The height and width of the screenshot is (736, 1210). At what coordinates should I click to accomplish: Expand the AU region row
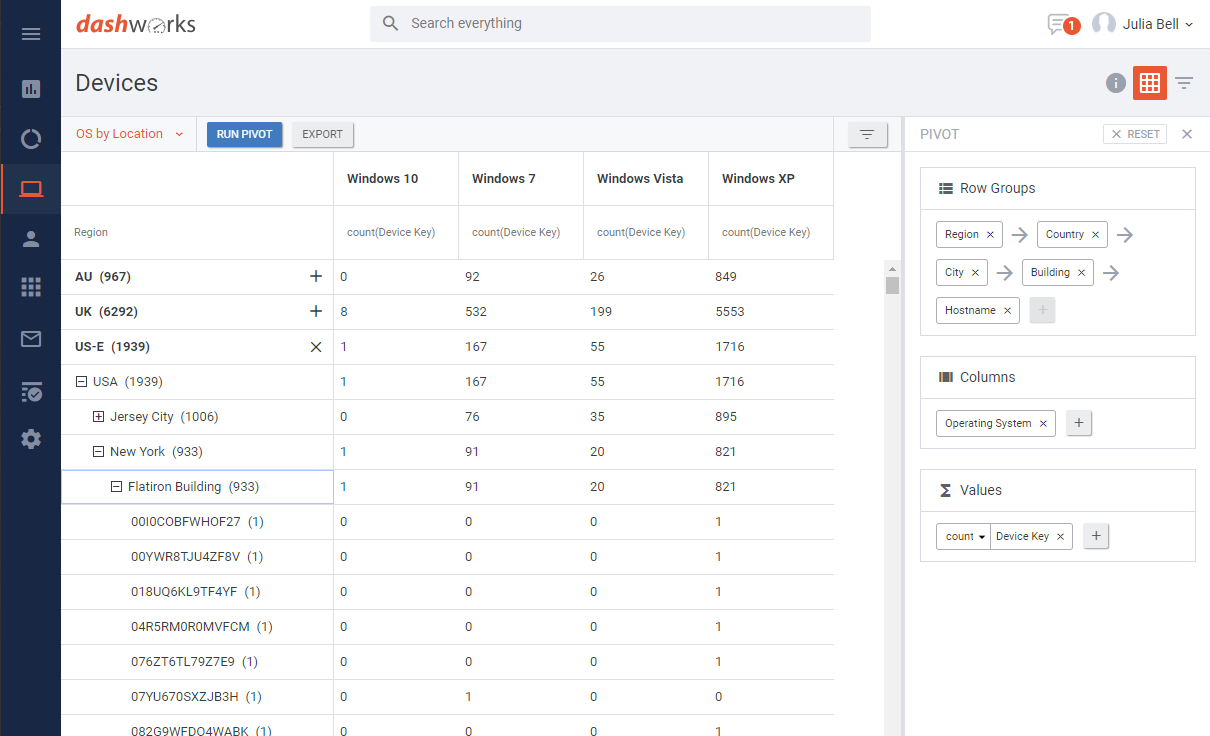coord(316,276)
